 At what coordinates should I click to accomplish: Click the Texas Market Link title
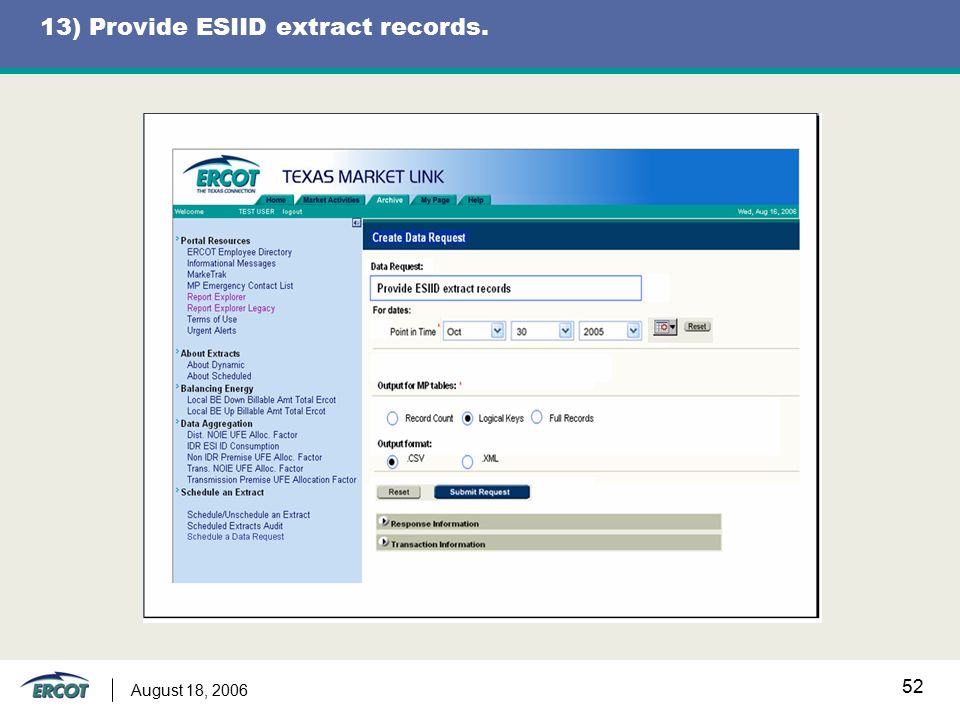[x=363, y=177]
